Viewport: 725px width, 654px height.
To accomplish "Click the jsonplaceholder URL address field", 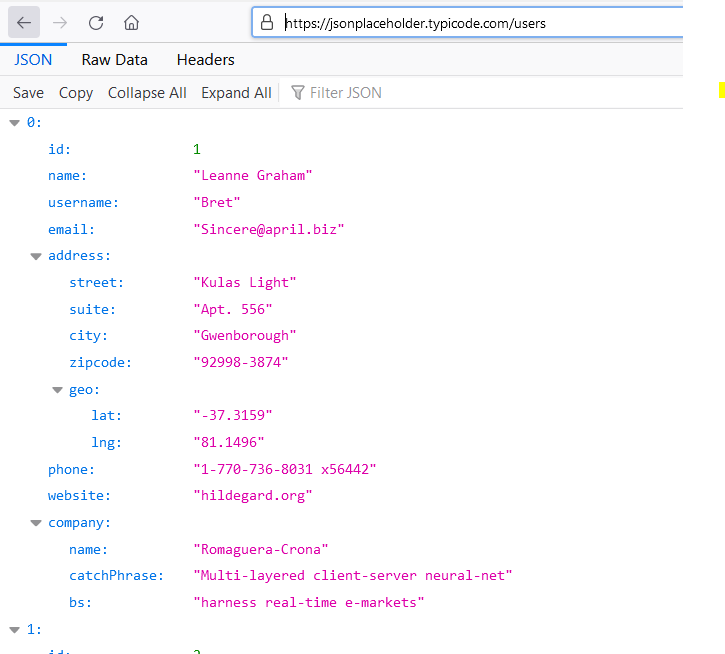I will click(467, 22).
